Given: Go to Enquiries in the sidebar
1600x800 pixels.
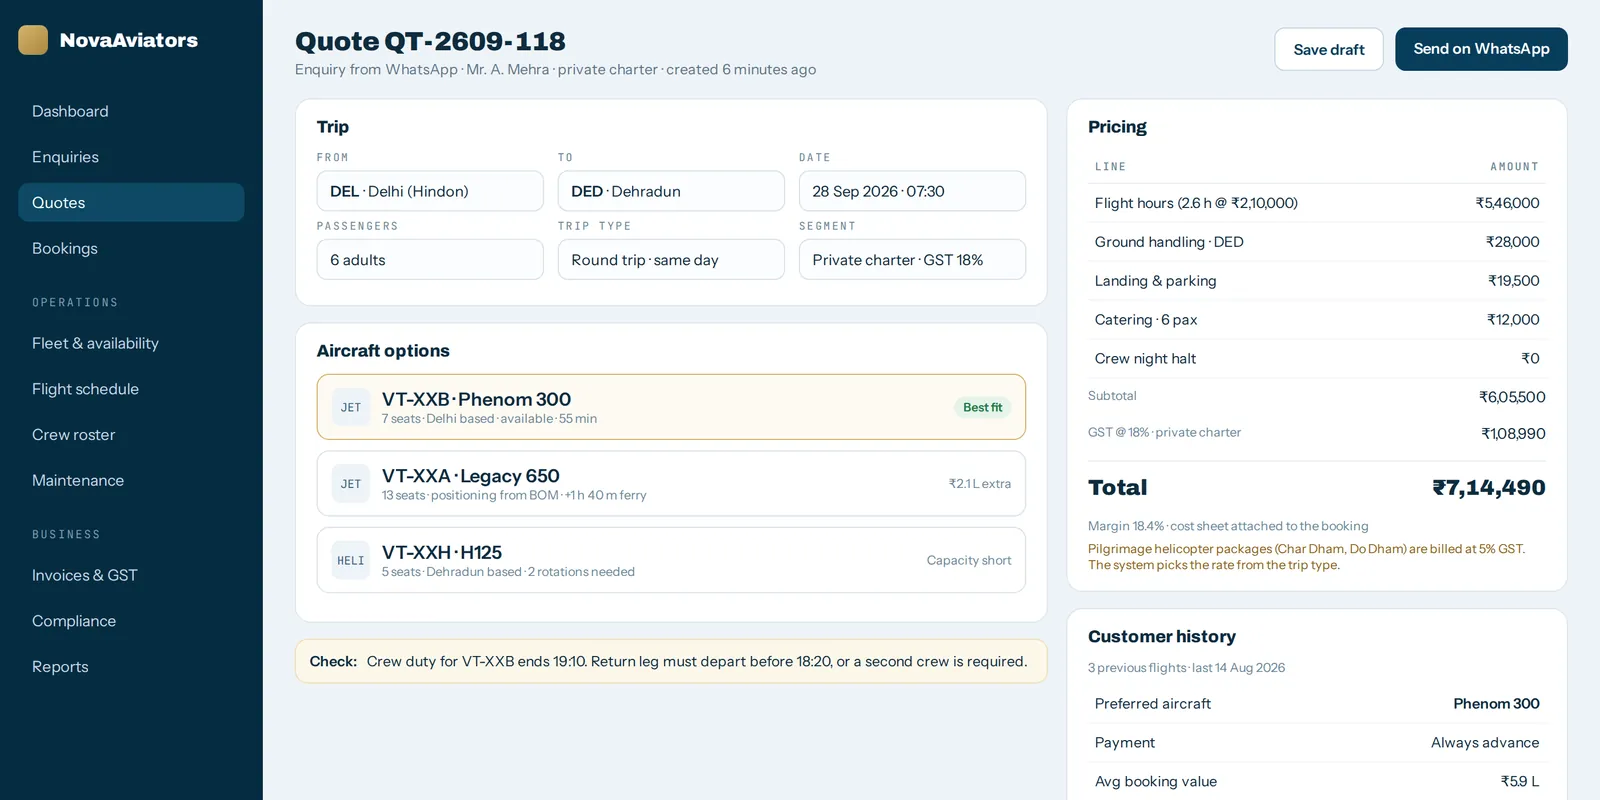Looking at the screenshot, I should 131,157.
